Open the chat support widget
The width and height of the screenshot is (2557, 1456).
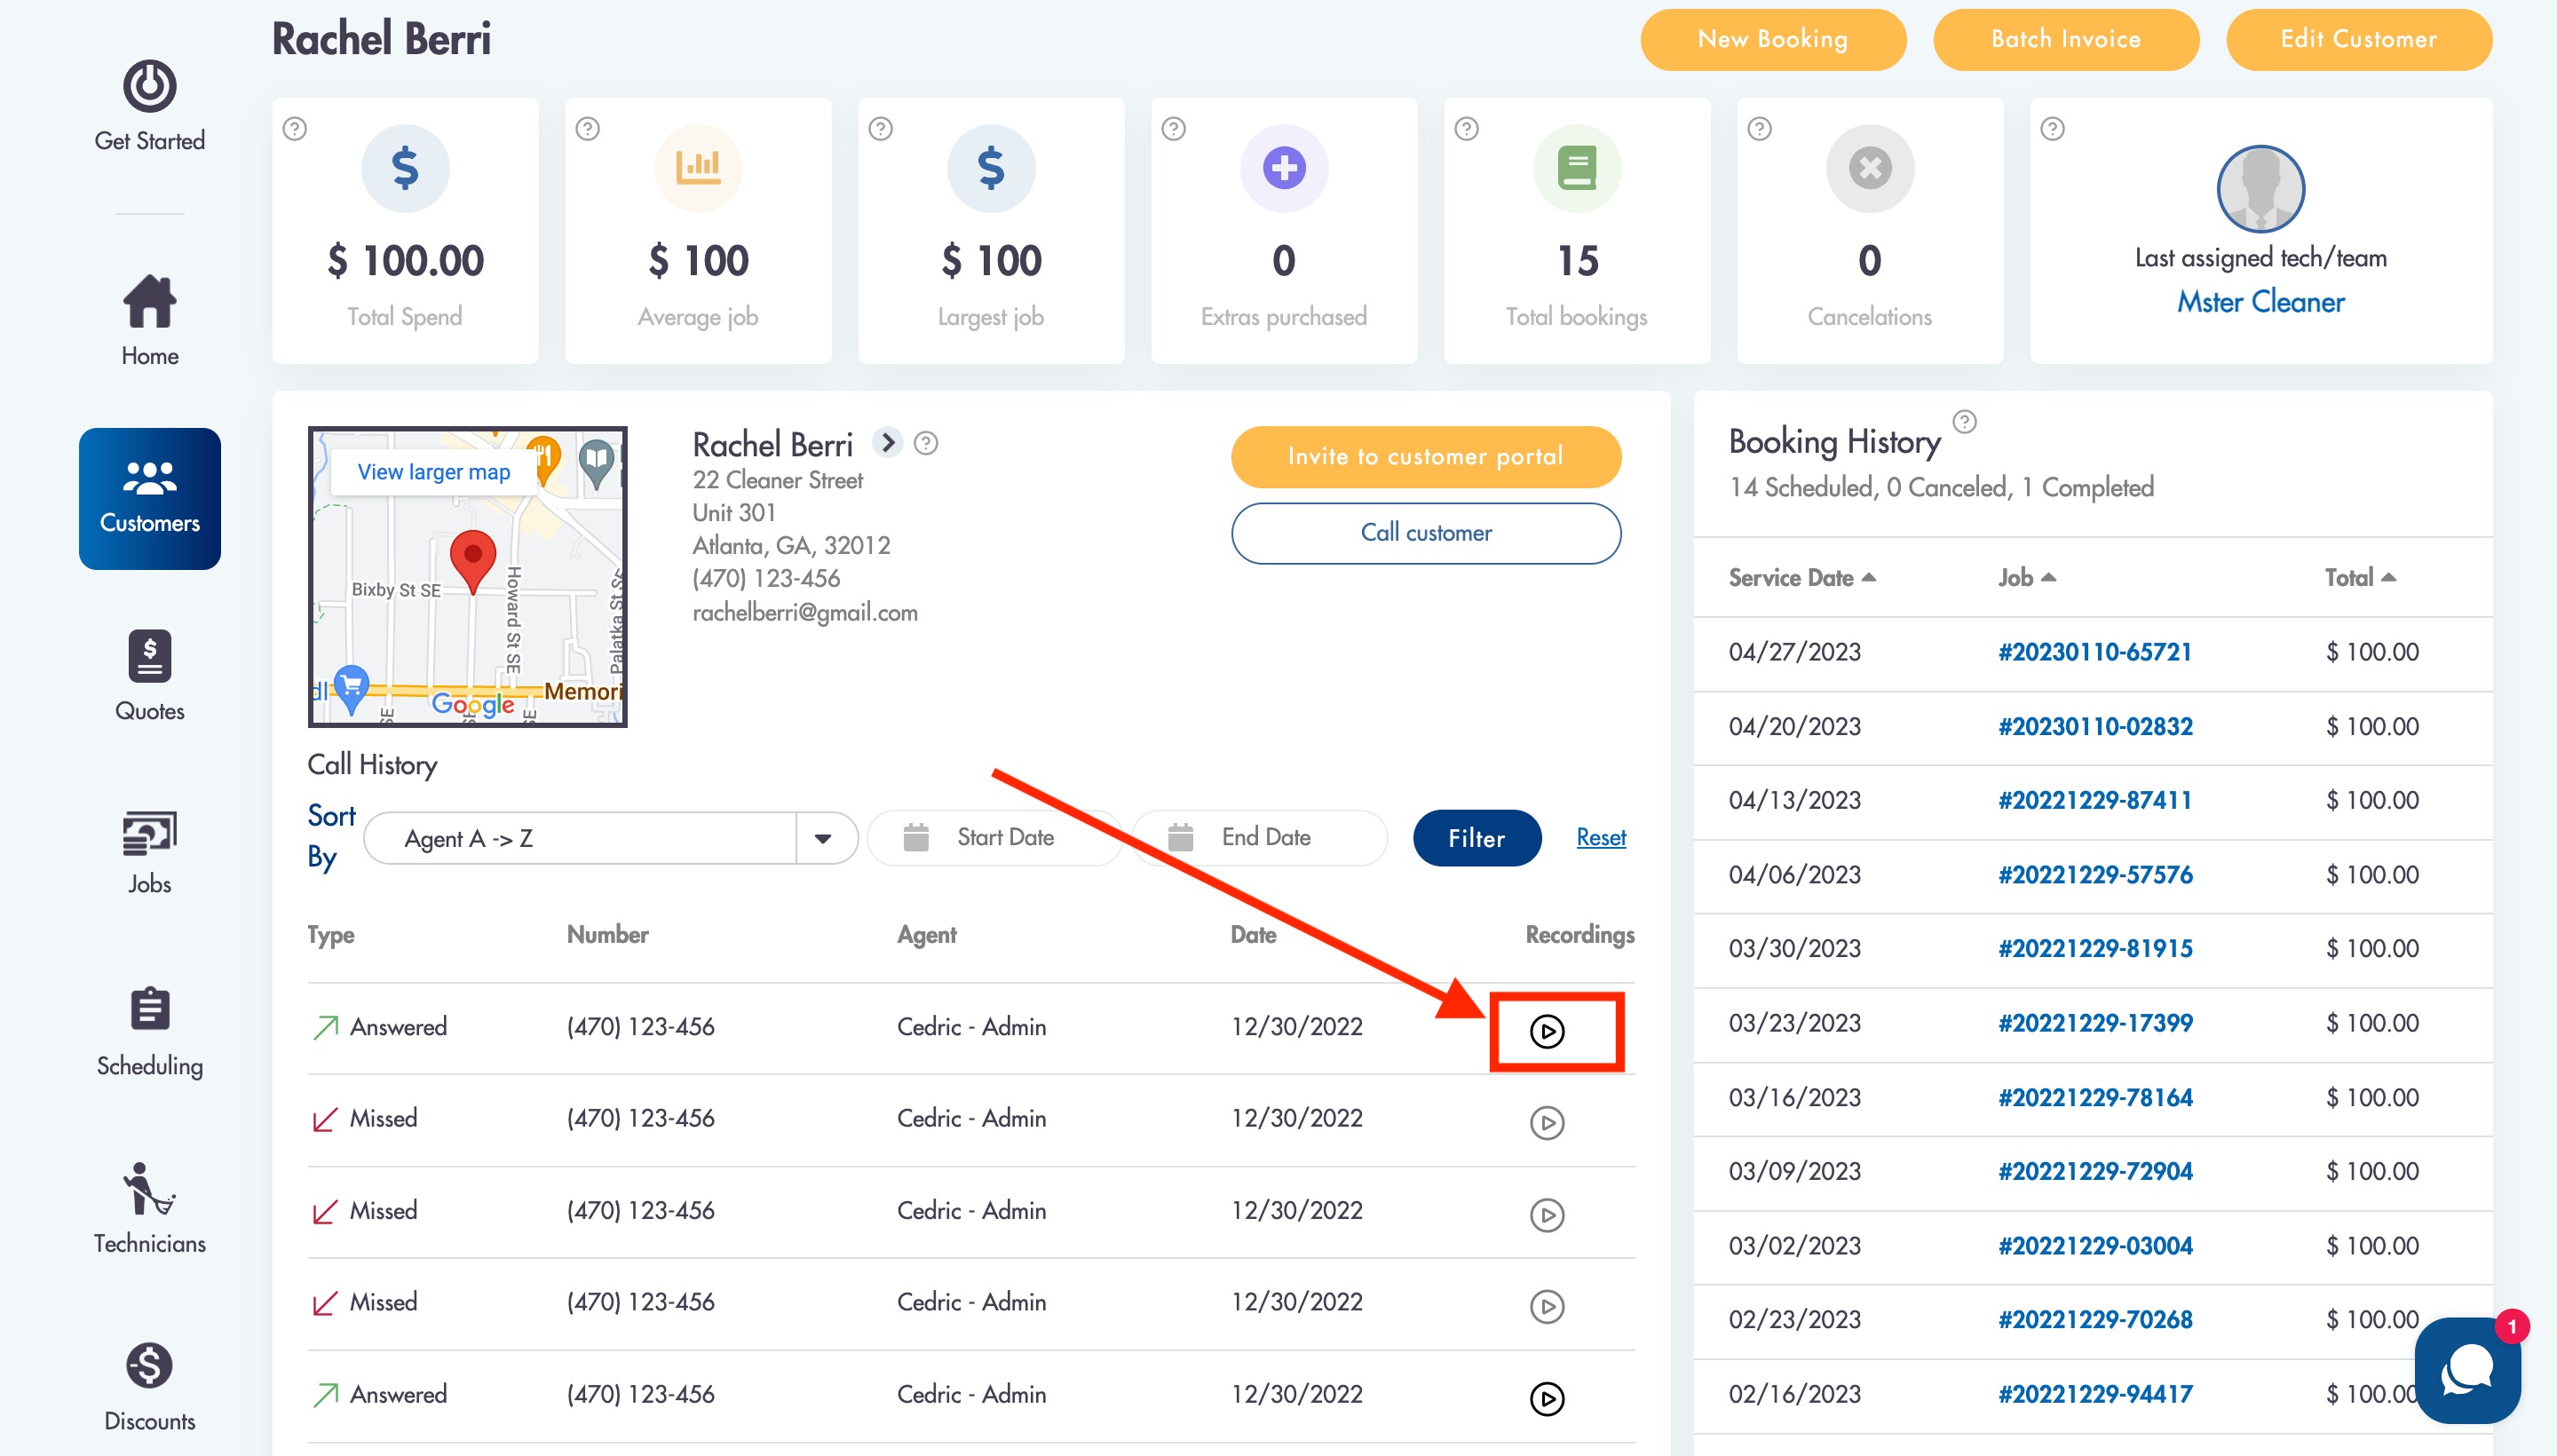[2466, 1370]
